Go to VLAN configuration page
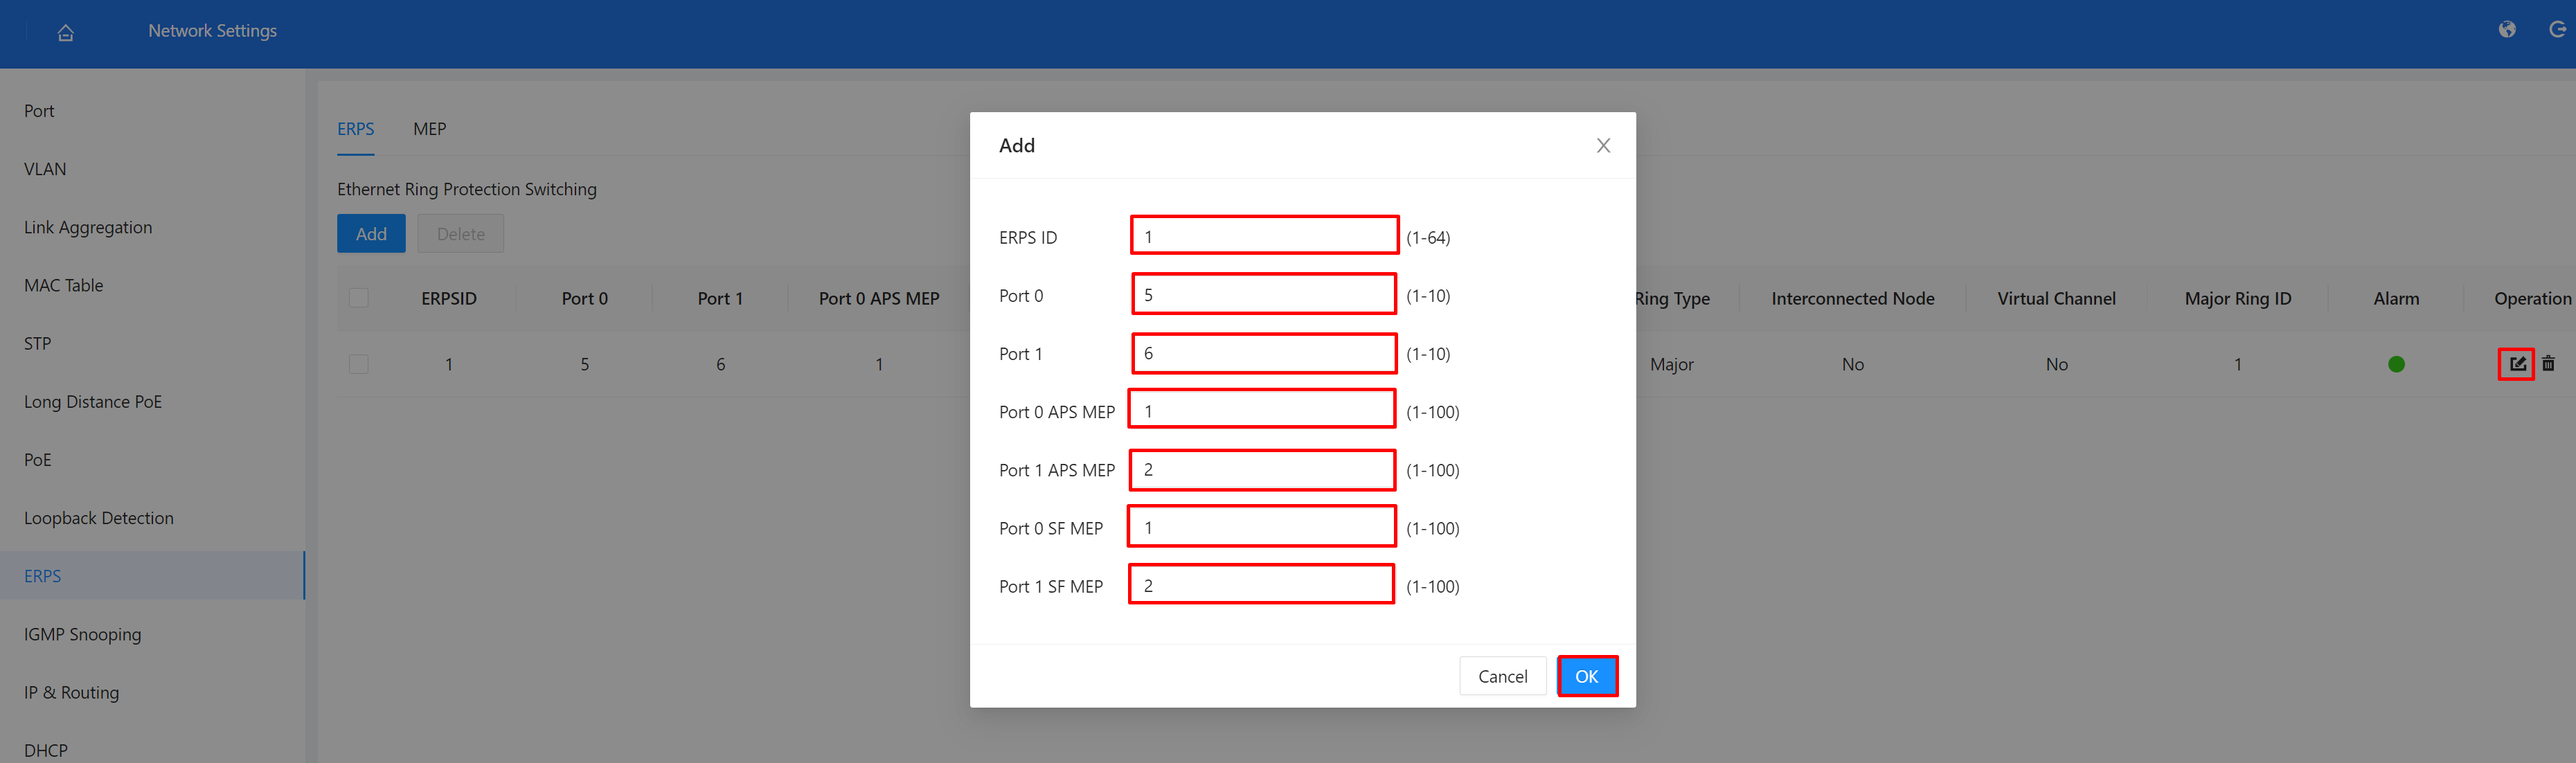 [x=45, y=169]
